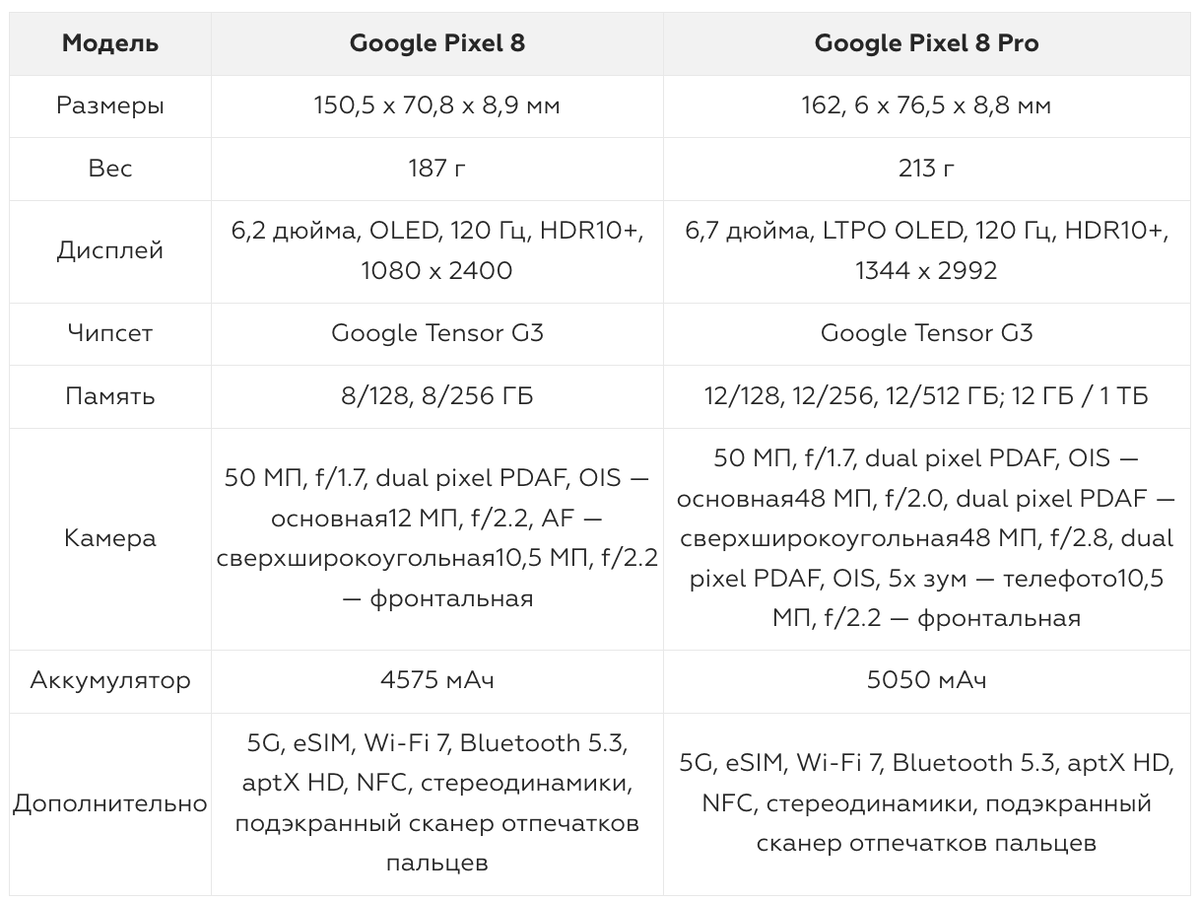Click the 5050 мАч battery cell
Screen dimensions: 1200x903
[926, 681]
